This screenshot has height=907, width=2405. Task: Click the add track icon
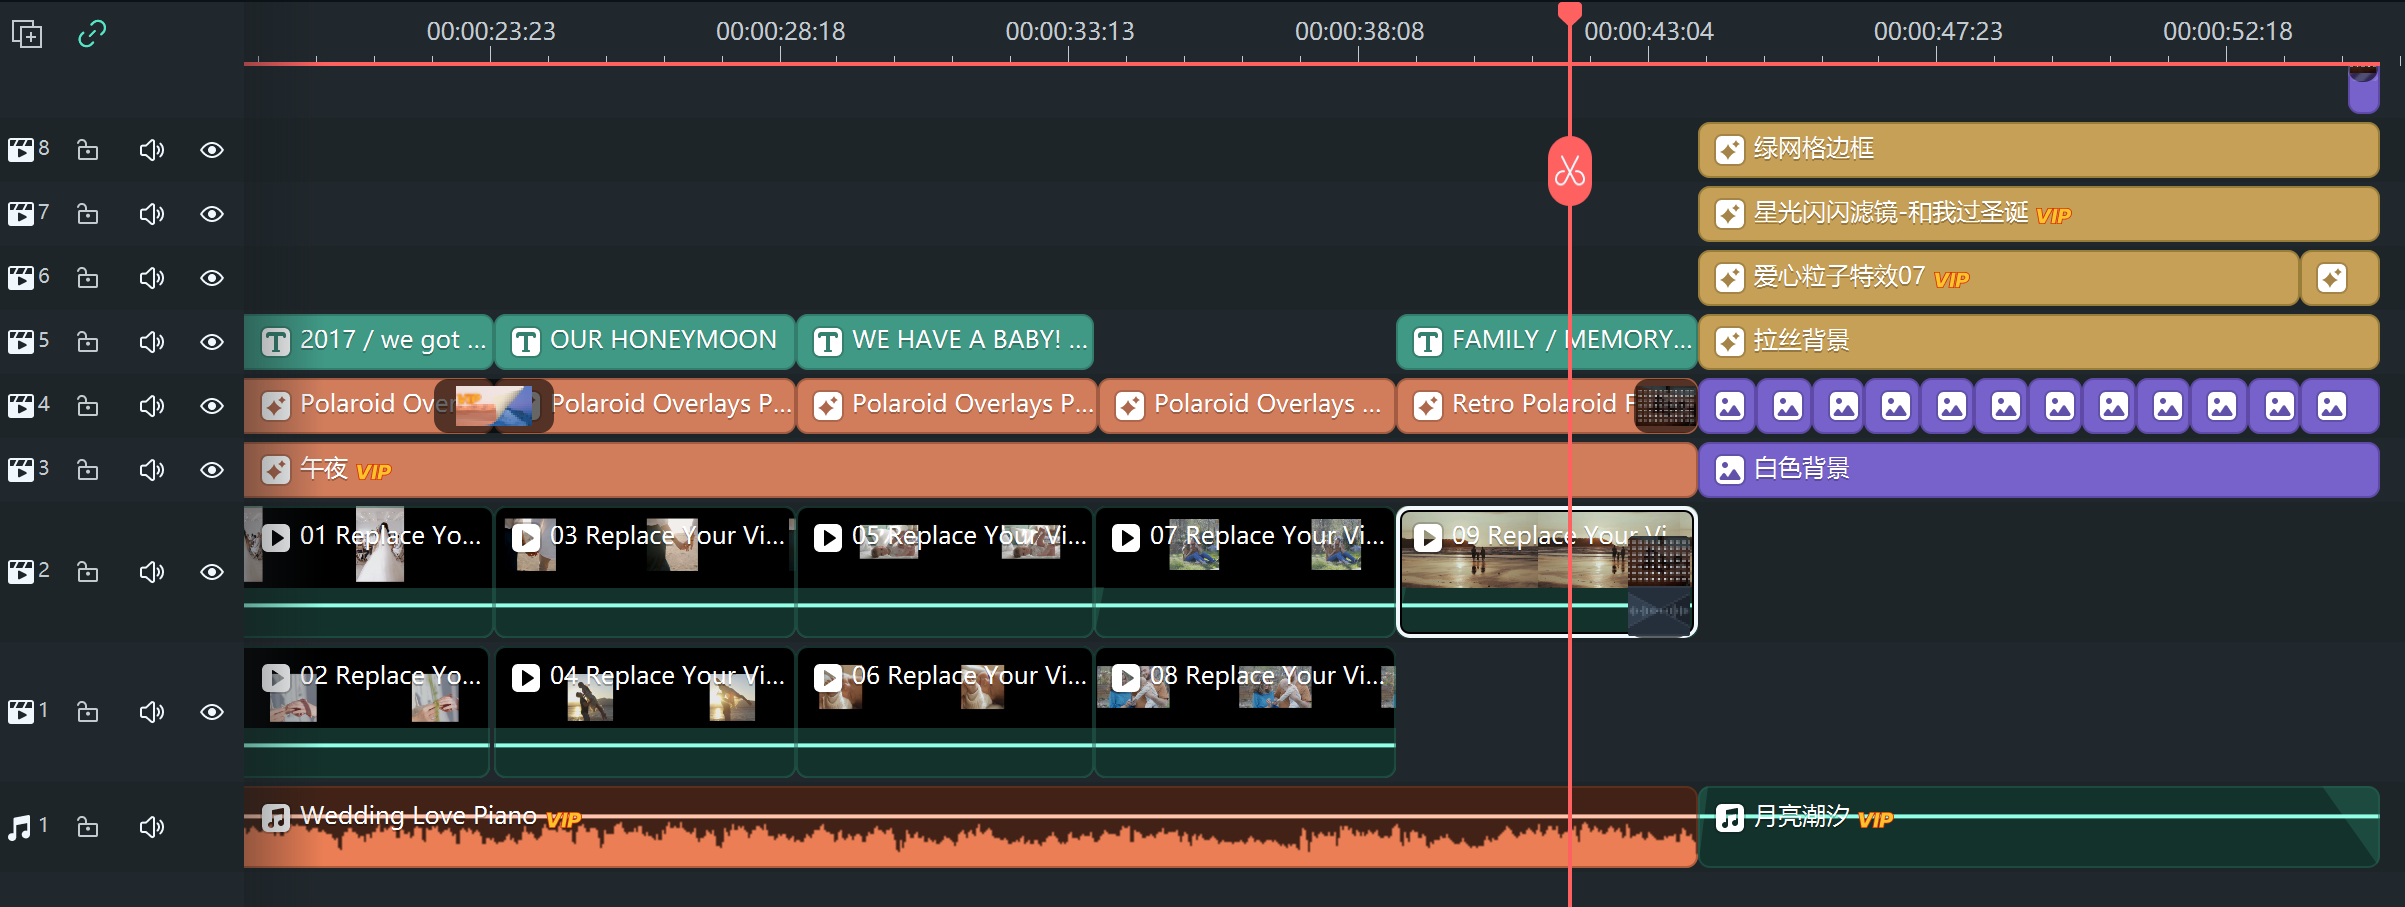27,34
